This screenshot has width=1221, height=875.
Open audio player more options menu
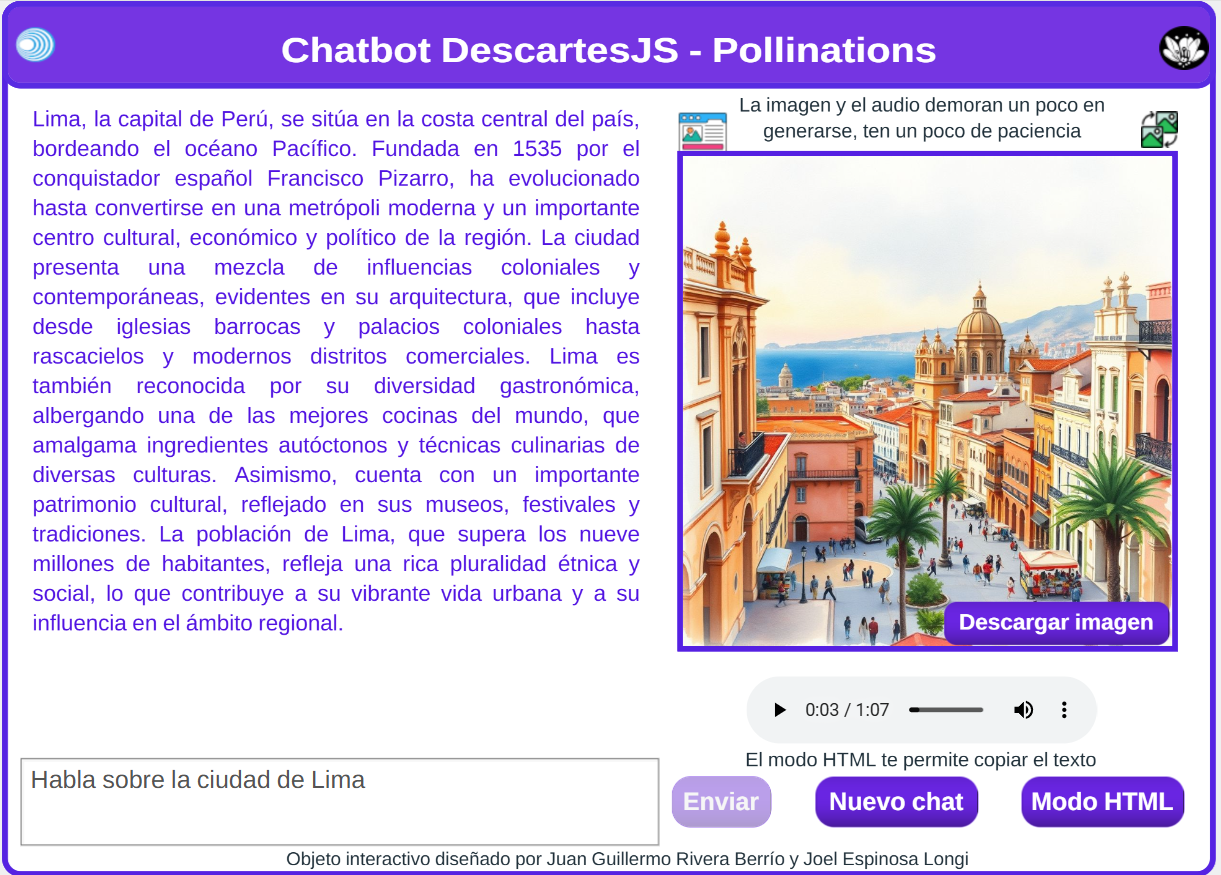pos(1064,710)
